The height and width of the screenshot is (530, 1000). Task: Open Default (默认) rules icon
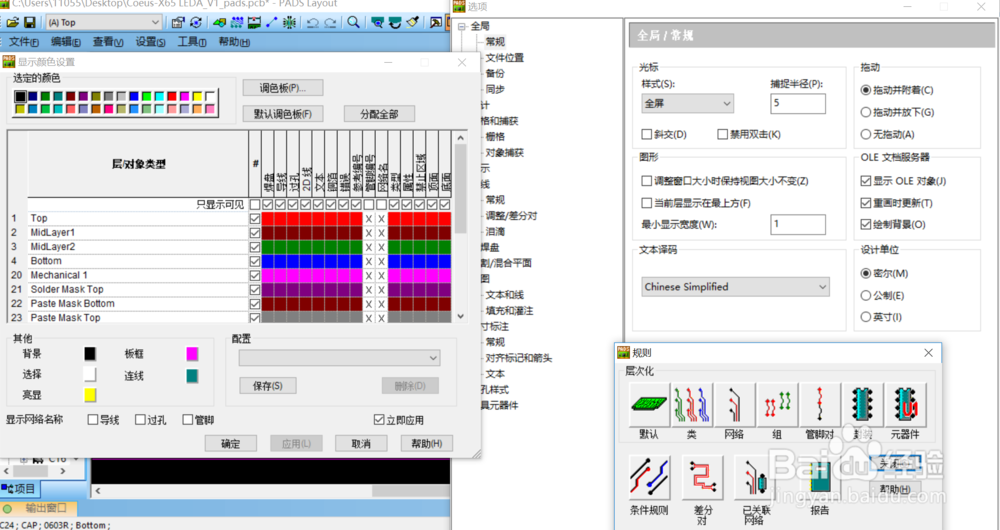(649, 404)
